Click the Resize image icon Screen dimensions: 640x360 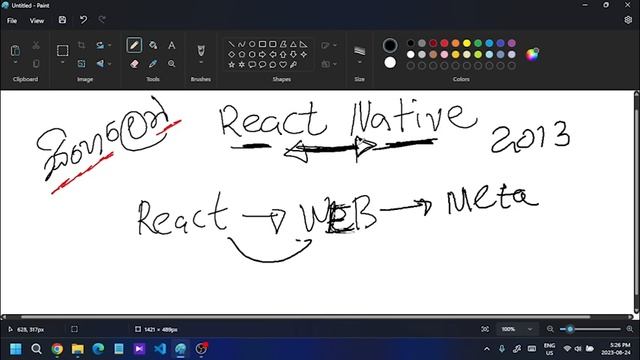click(82, 64)
